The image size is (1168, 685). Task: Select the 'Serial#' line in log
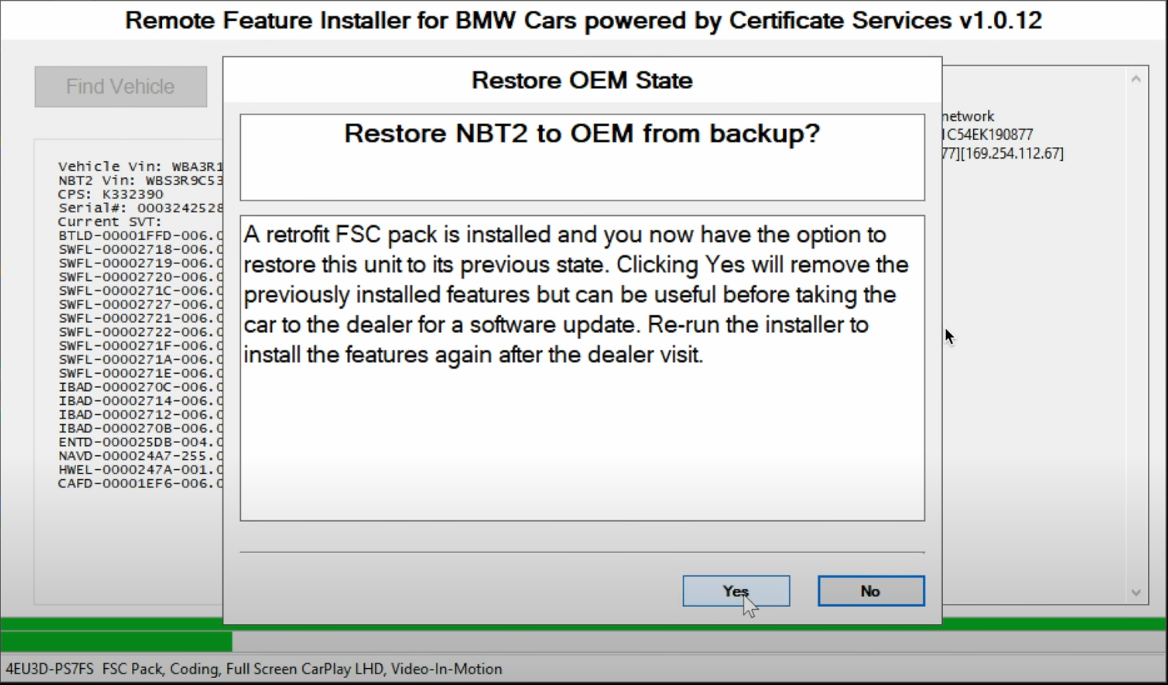(x=141, y=208)
